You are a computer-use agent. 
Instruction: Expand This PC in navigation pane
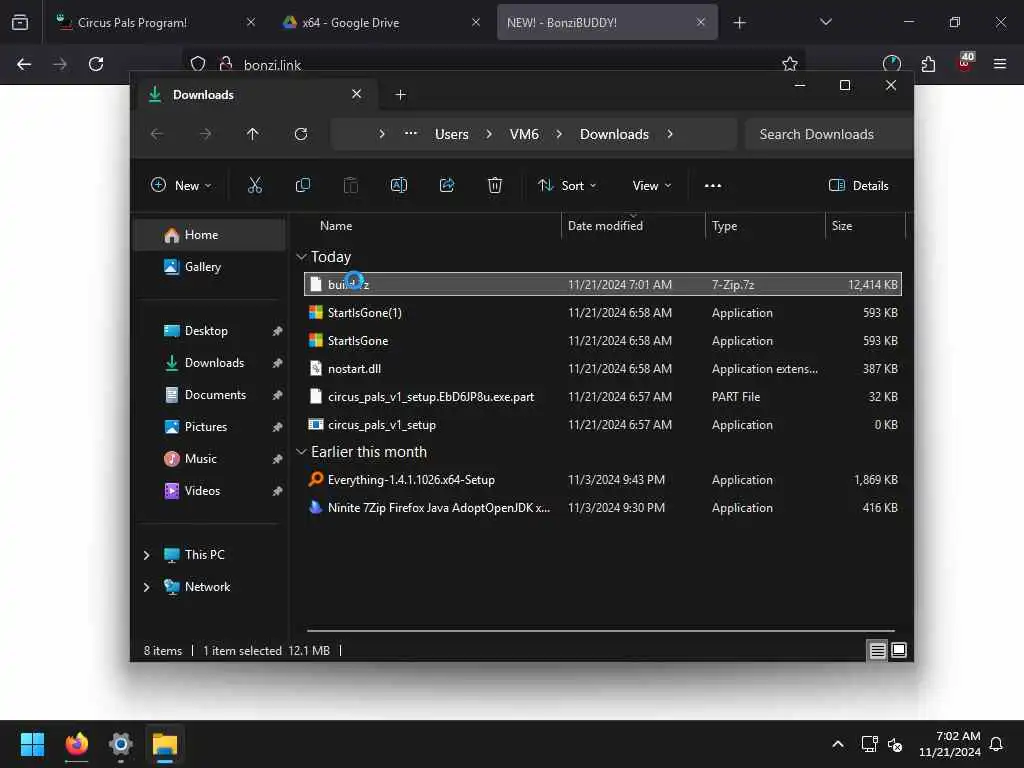point(146,555)
